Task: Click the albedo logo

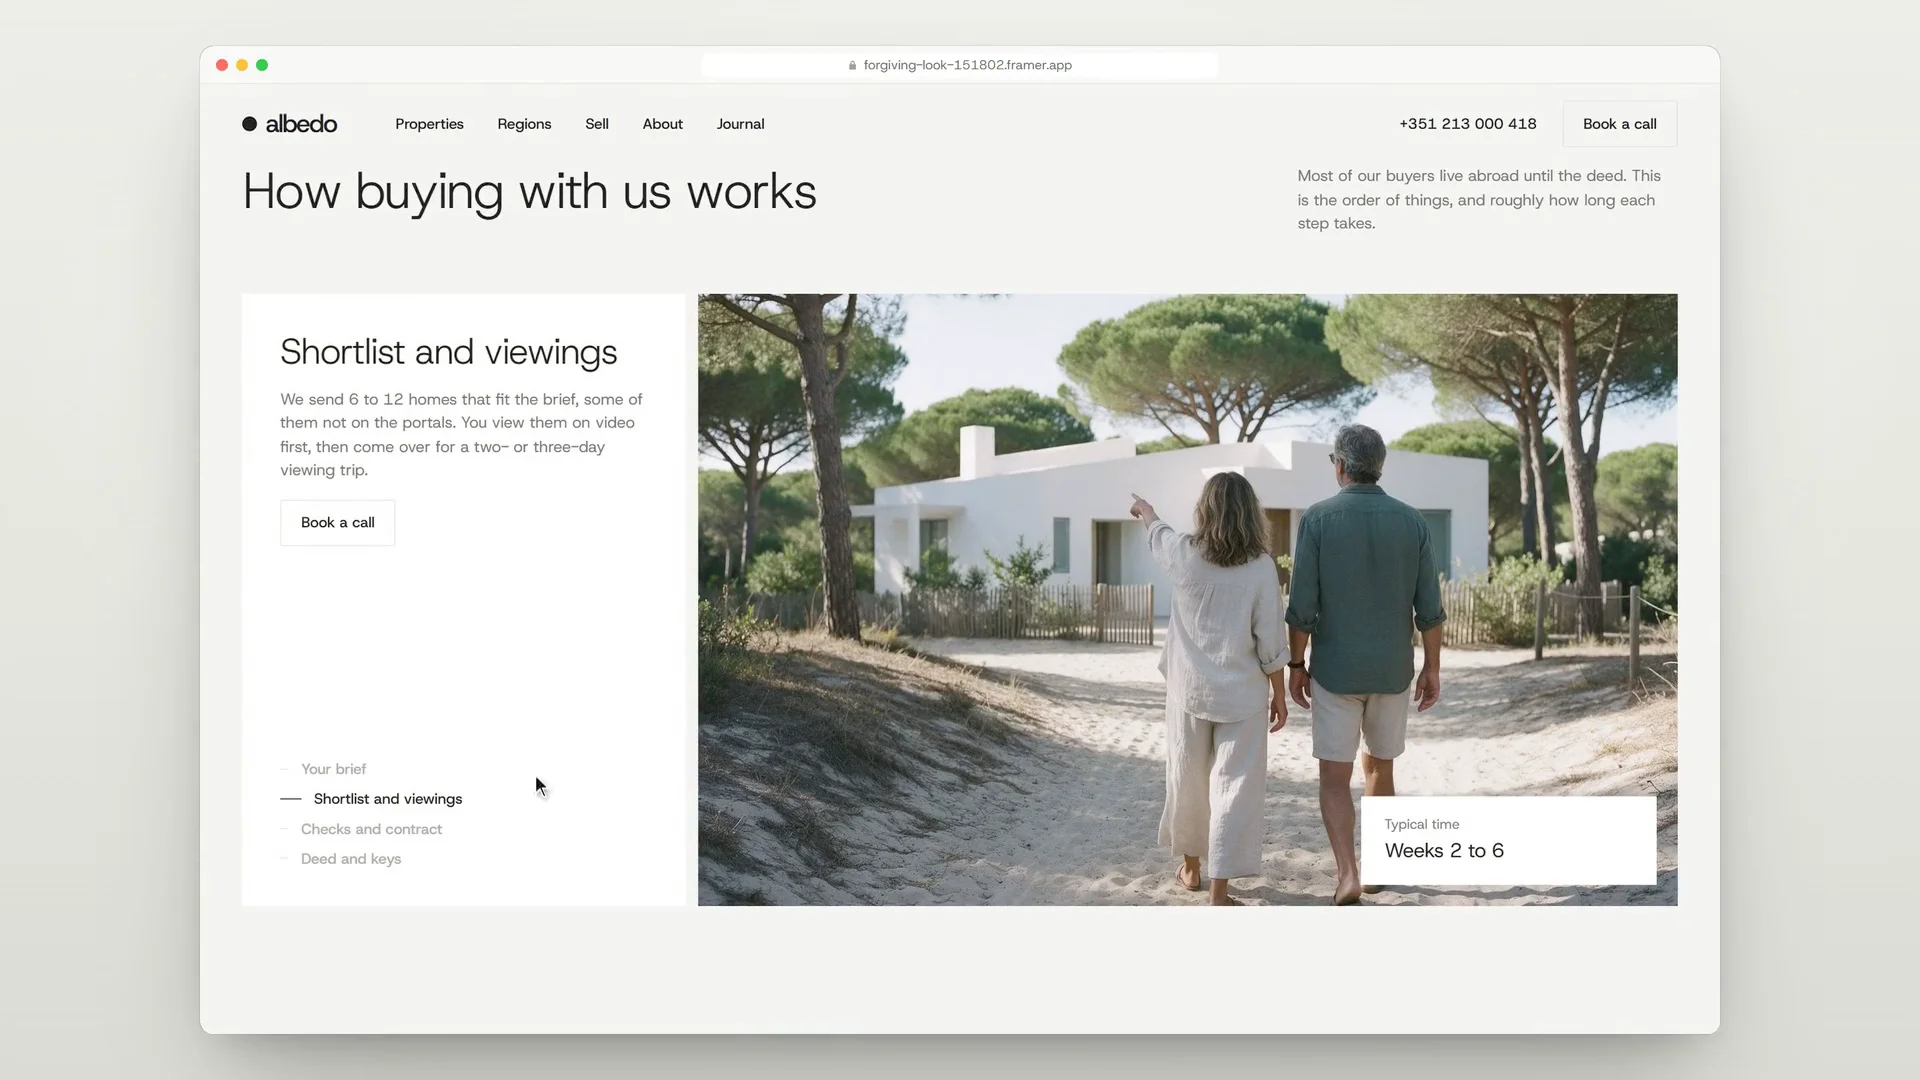Action: click(x=290, y=124)
